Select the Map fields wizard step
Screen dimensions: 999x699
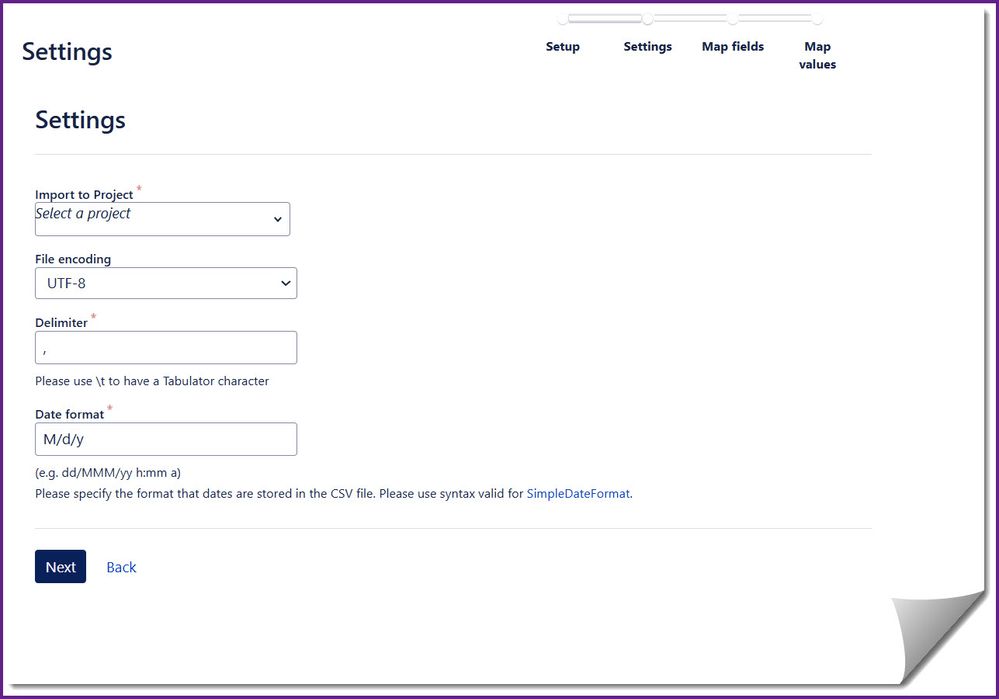pyautogui.click(x=733, y=47)
